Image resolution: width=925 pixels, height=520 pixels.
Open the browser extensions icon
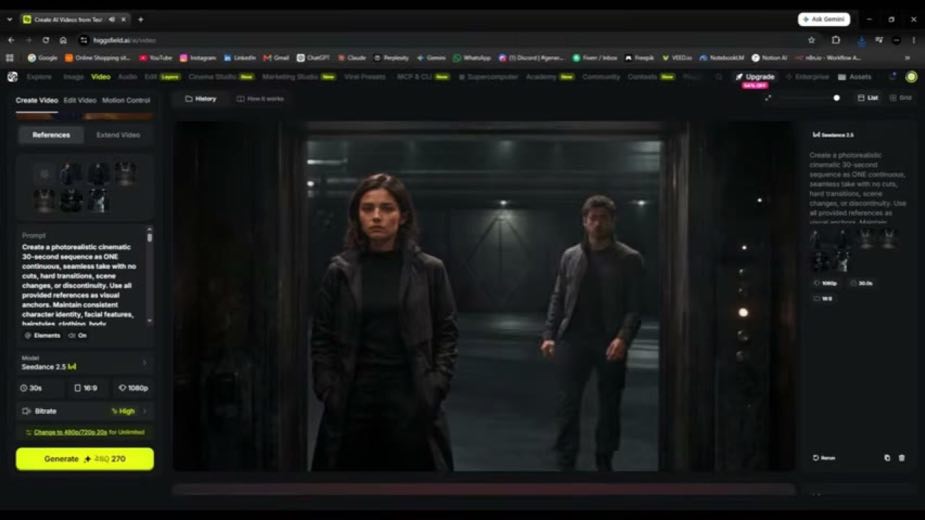(836, 40)
